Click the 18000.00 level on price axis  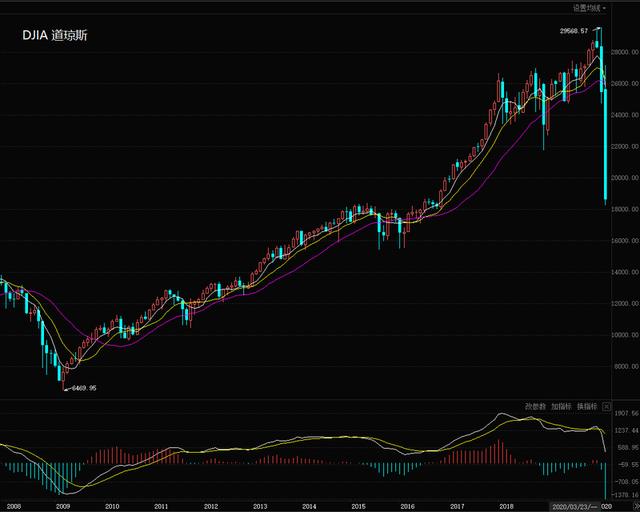click(x=625, y=209)
